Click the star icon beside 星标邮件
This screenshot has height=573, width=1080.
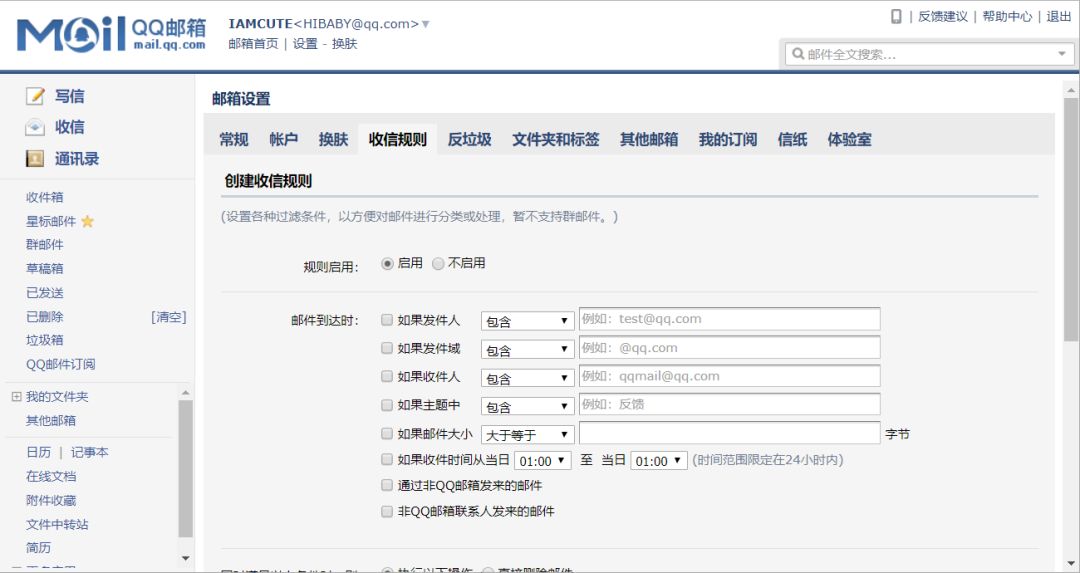pyautogui.click(x=87, y=221)
